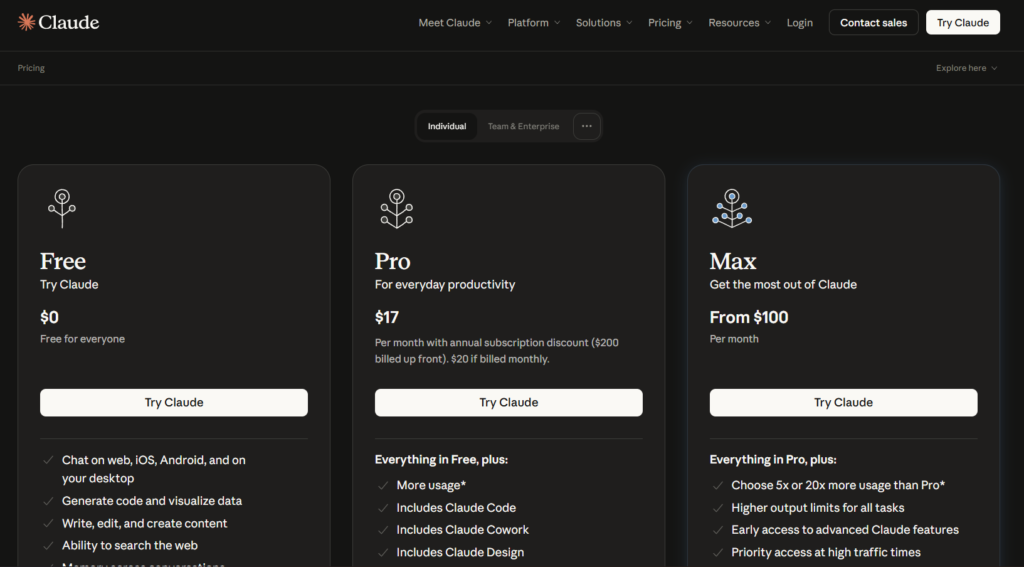Click Try Claude in the top navigation

963,22
